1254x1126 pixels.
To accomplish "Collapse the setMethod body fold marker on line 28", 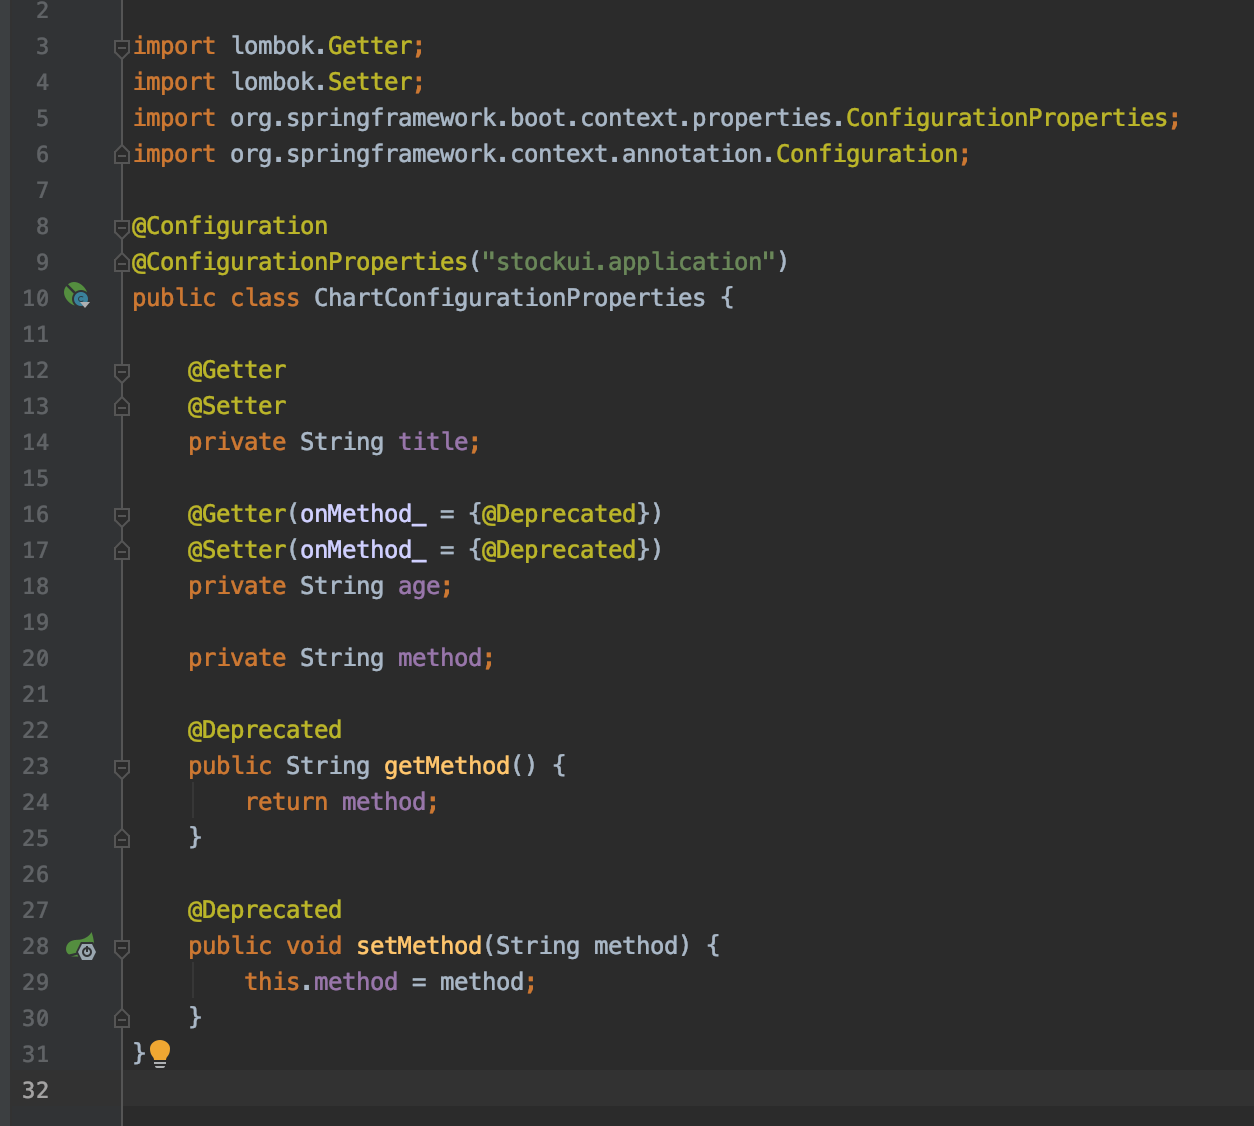I will point(121,948).
